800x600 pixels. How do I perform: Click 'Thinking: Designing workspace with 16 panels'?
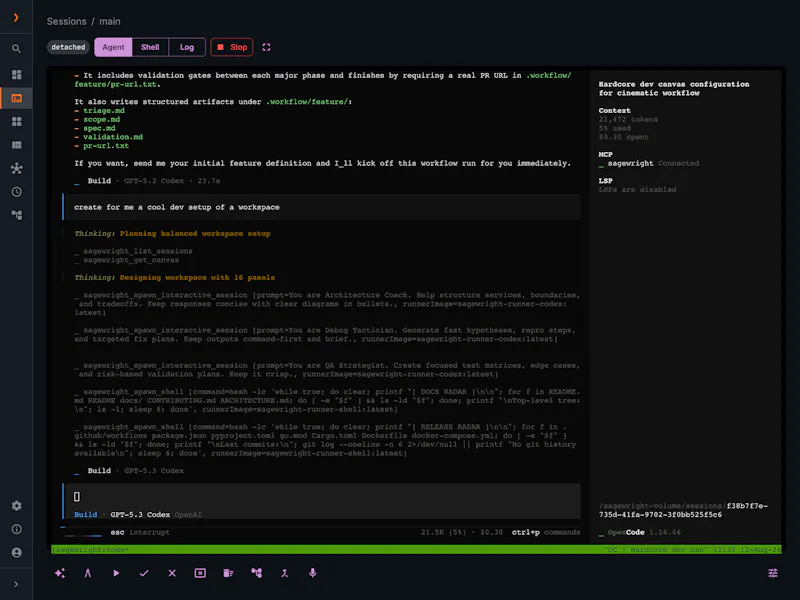pyautogui.click(x=174, y=278)
